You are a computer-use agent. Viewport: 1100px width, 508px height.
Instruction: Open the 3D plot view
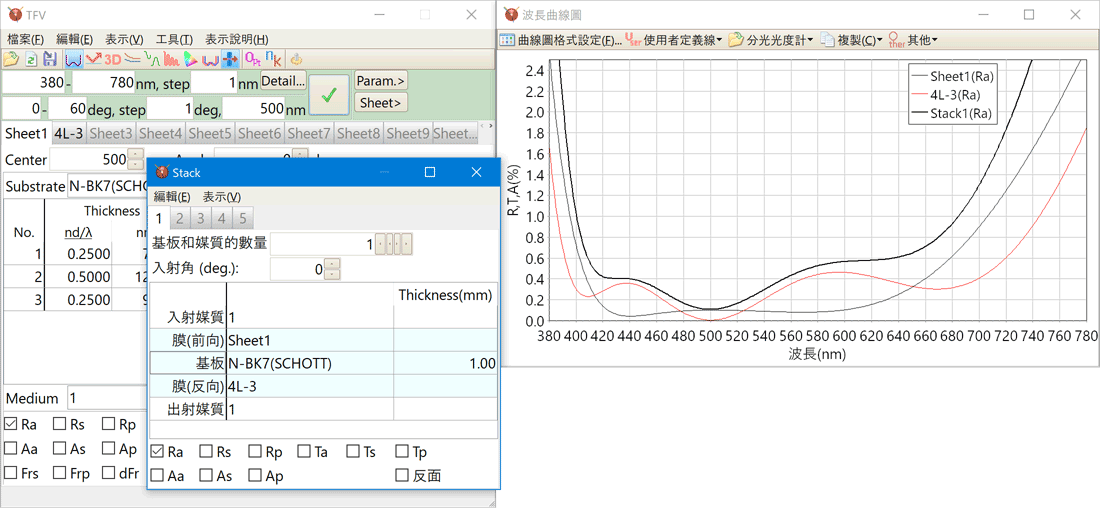(112, 60)
